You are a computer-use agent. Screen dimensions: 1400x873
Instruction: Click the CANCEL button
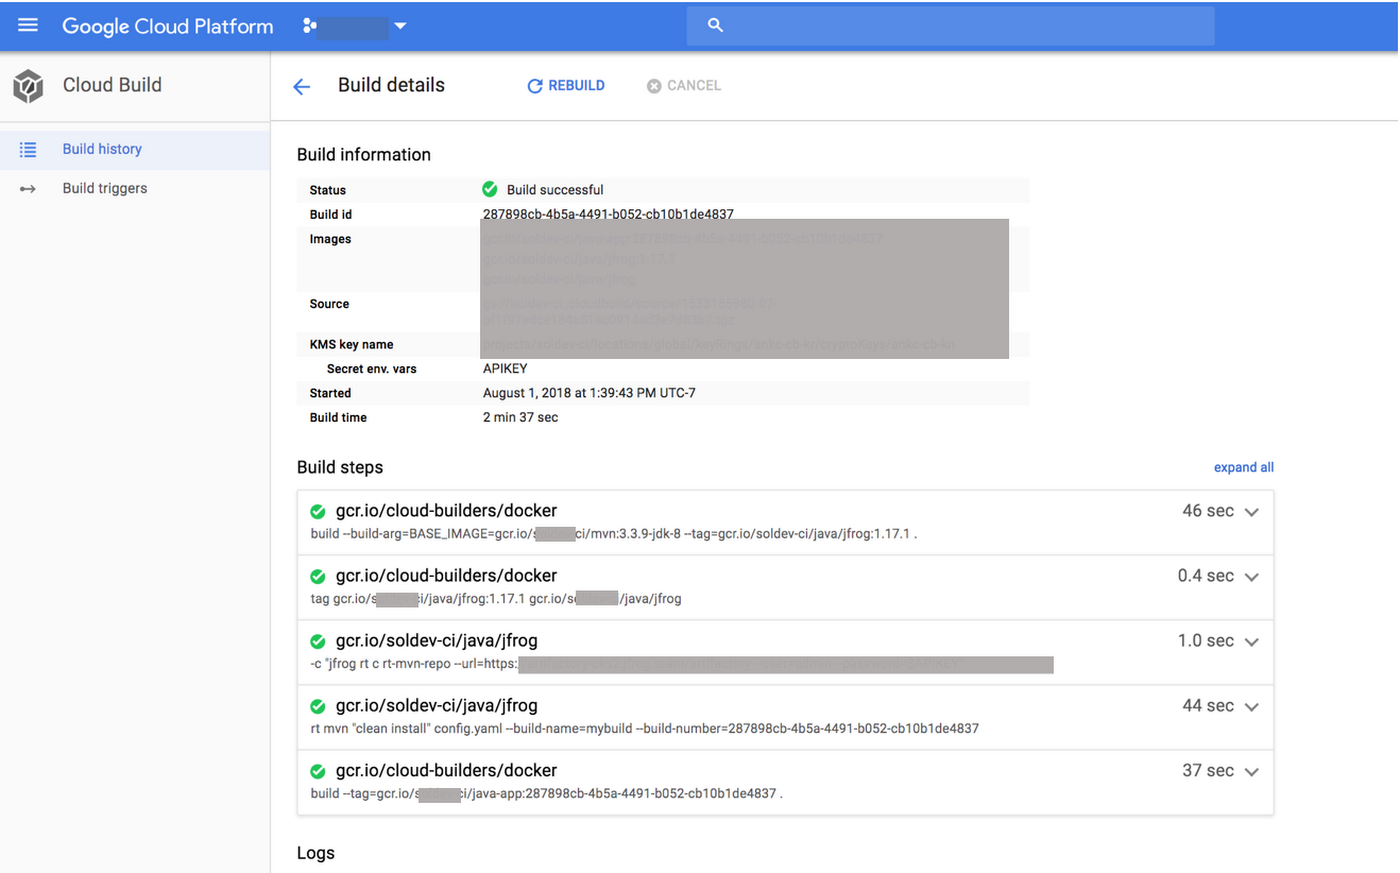684,86
